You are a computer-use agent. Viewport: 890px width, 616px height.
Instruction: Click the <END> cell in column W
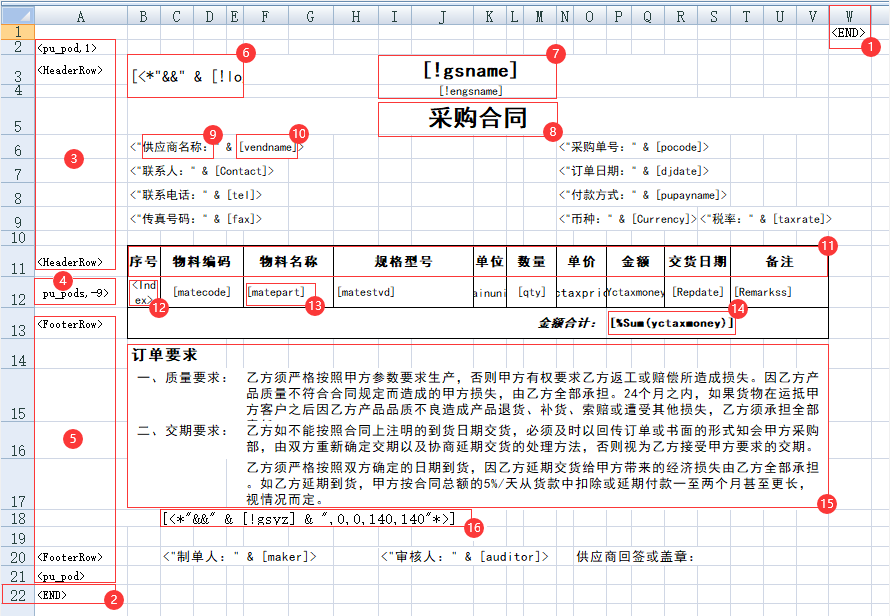point(849,32)
